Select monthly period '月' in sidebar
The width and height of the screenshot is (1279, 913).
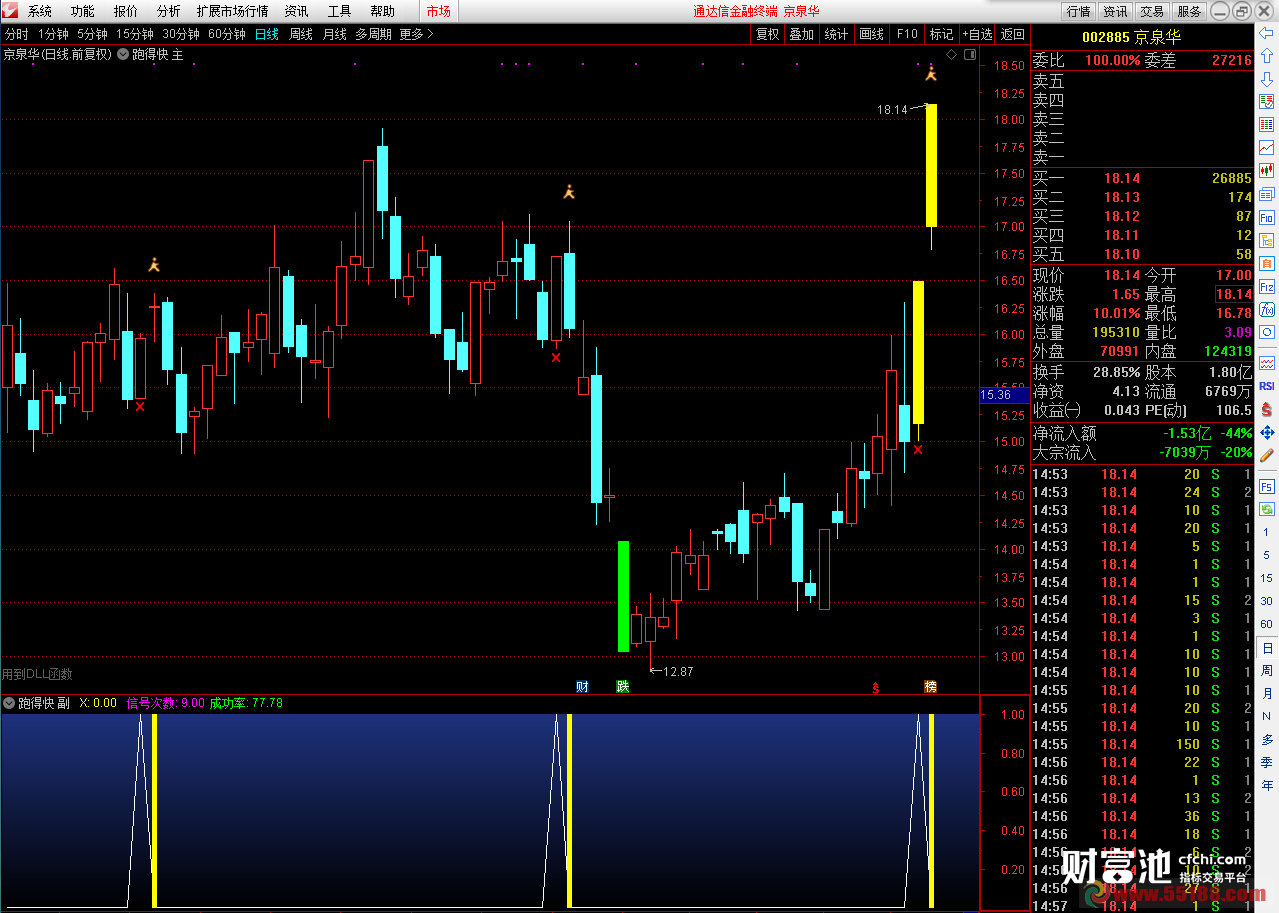(x=1267, y=693)
